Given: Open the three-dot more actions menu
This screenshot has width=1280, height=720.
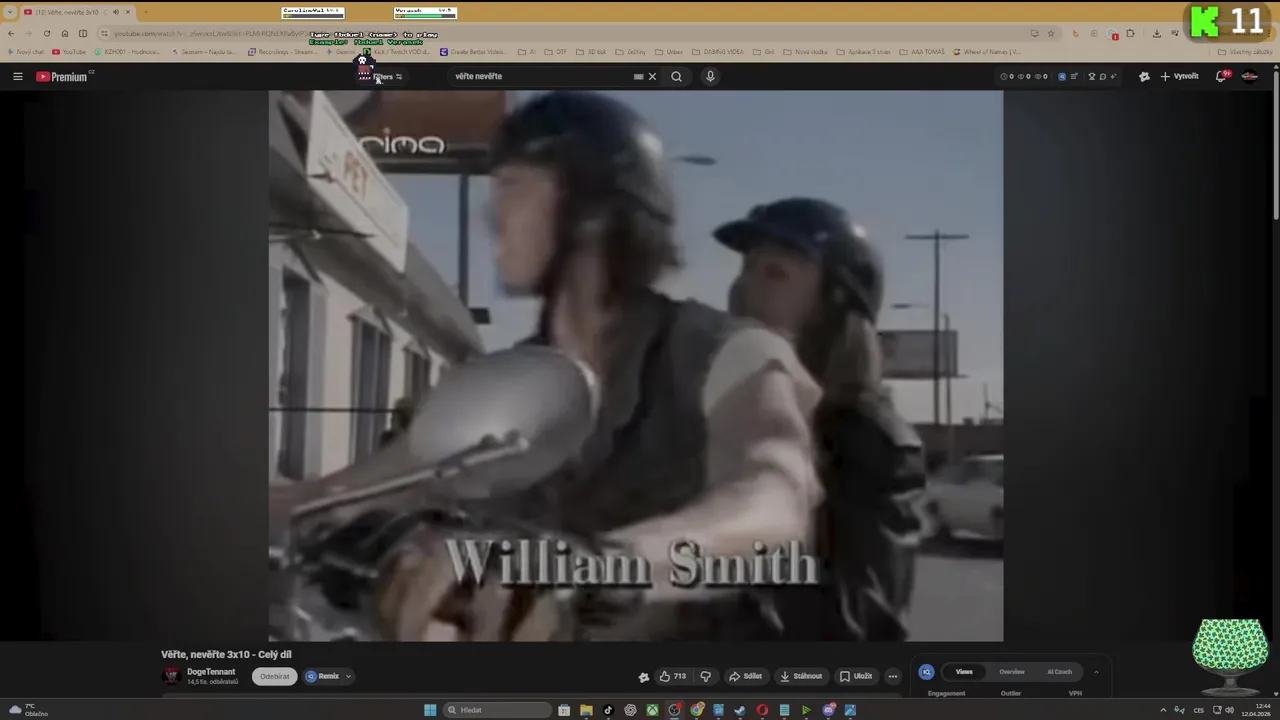Looking at the screenshot, I should pos(893,676).
